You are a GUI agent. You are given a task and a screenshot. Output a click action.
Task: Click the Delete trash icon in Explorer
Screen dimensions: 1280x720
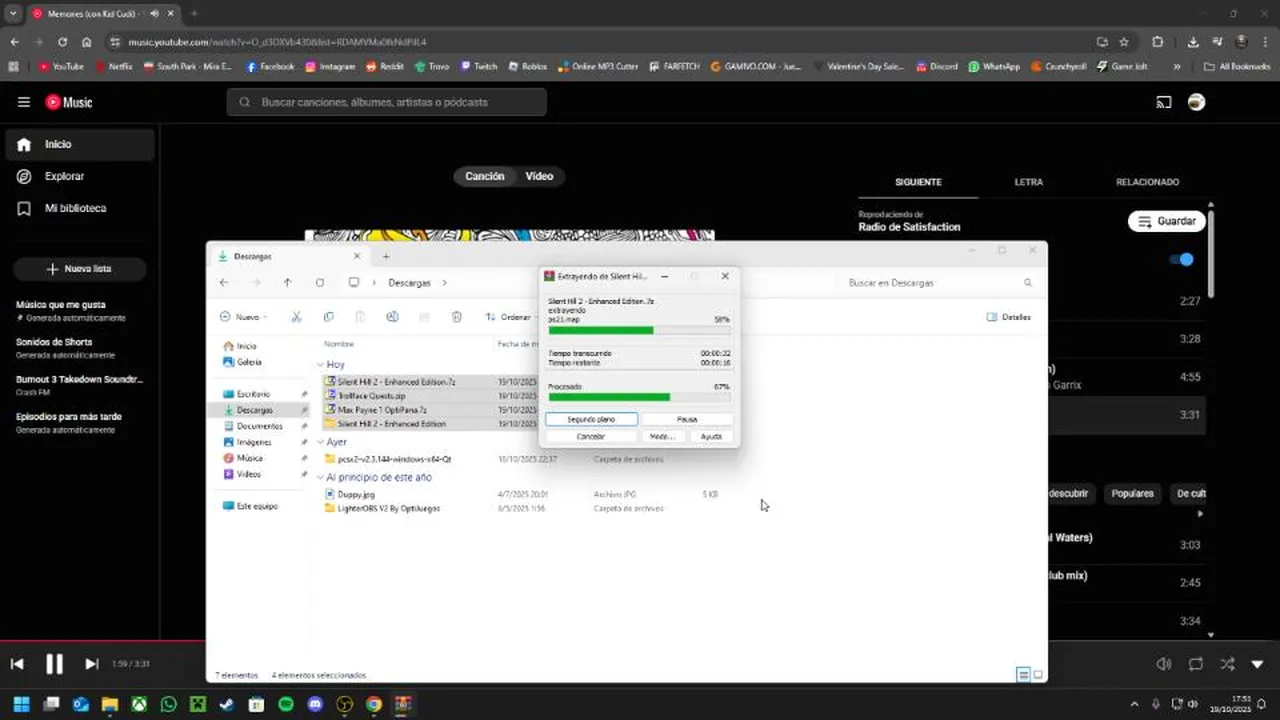point(456,317)
